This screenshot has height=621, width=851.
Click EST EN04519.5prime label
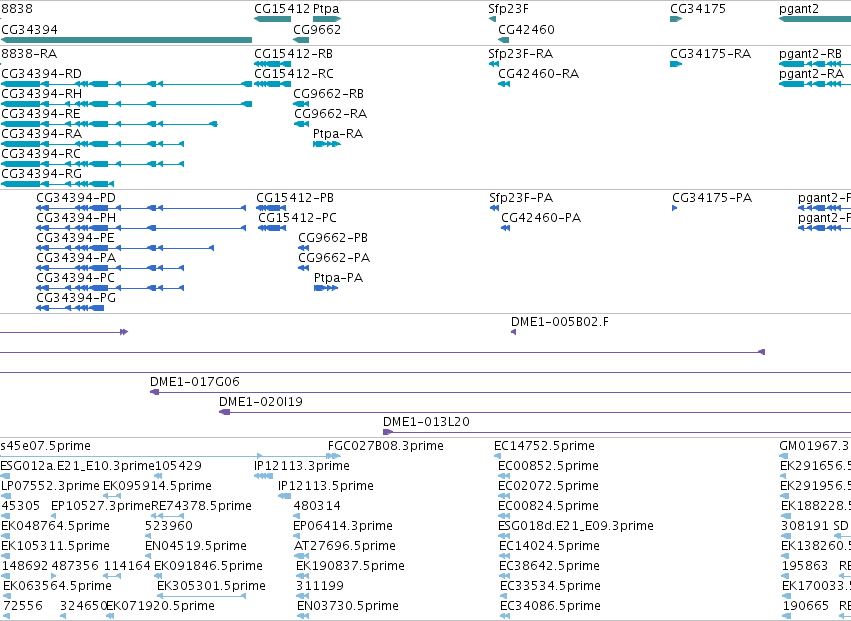[196, 546]
